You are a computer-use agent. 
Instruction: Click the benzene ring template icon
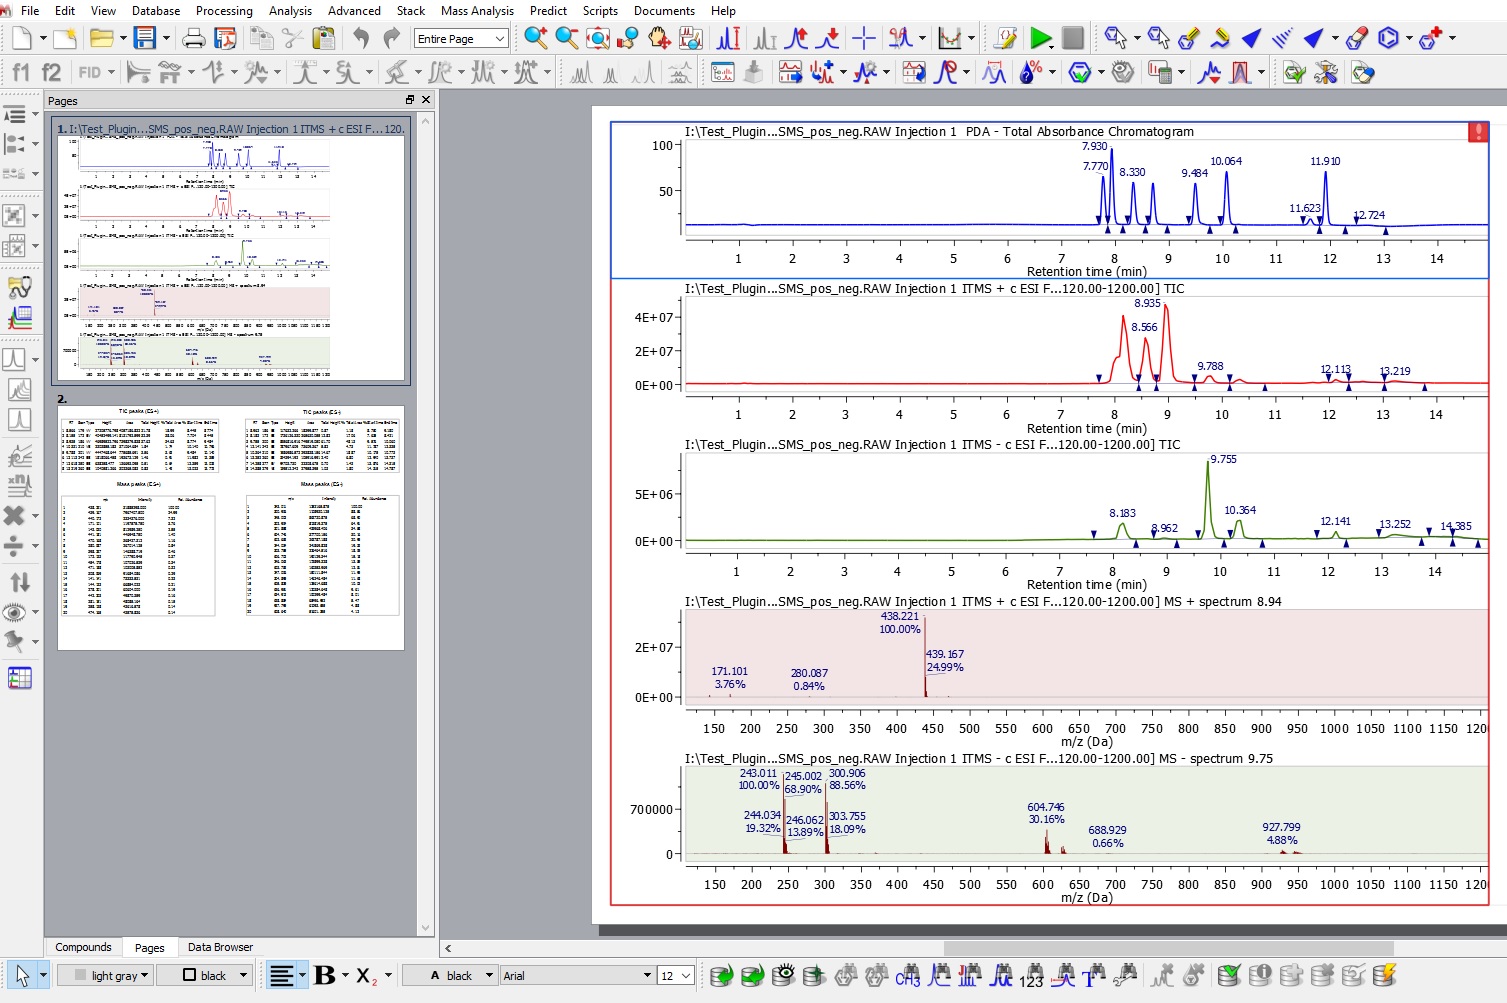click(x=1388, y=38)
